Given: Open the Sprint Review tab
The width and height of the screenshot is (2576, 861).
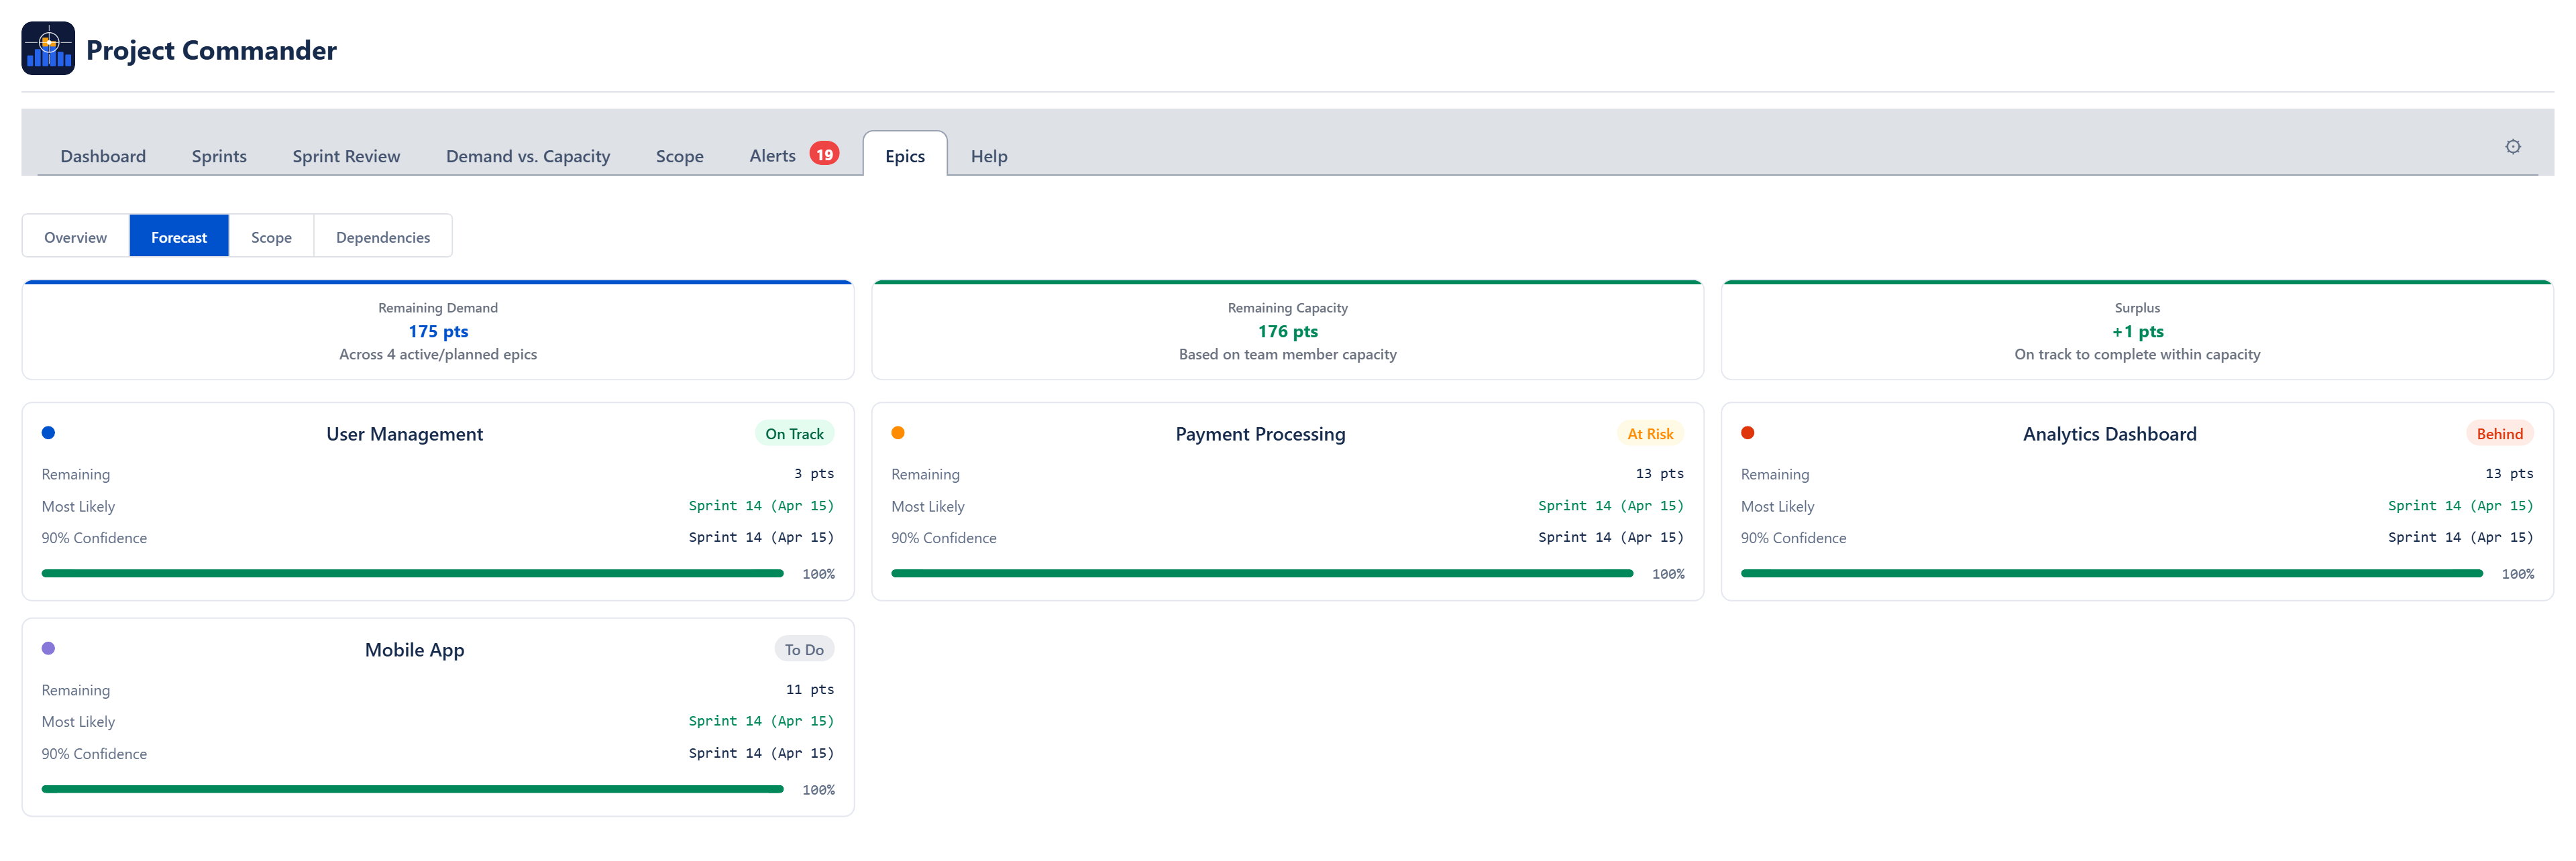Looking at the screenshot, I should click(x=346, y=156).
